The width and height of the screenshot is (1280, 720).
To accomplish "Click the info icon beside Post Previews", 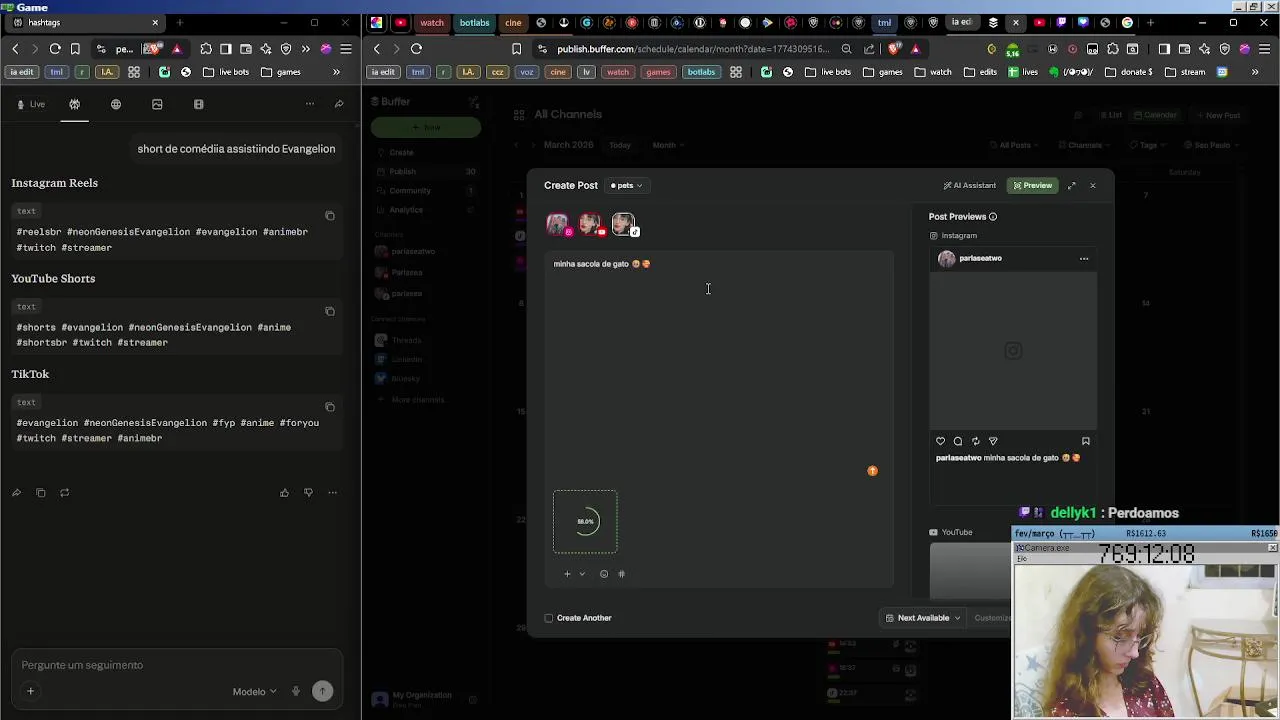I will point(992,217).
